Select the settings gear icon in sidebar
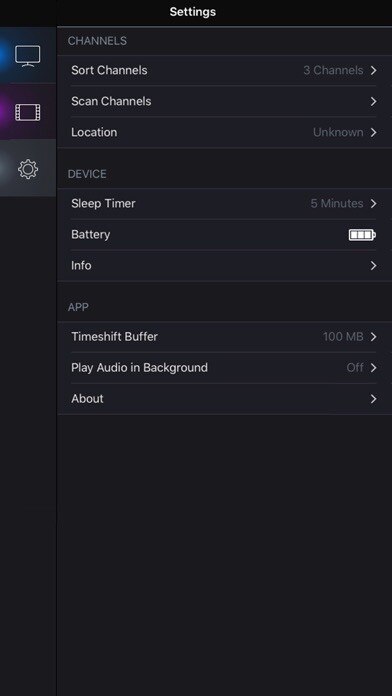 point(28,169)
